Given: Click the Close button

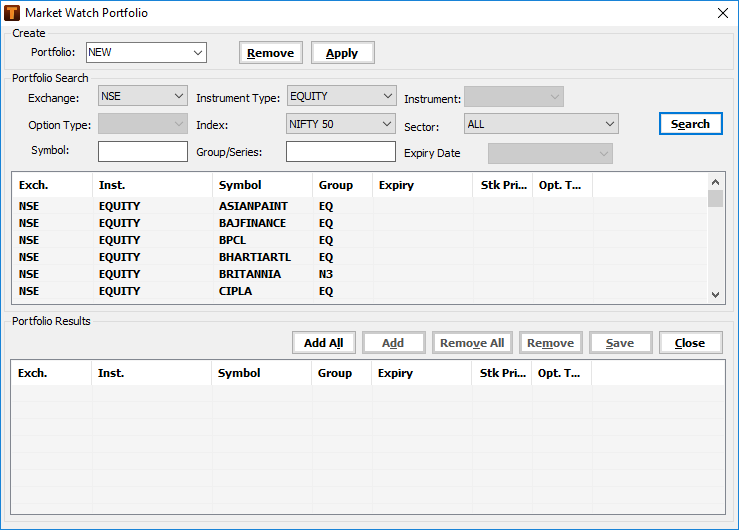Looking at the screenshot, I should coord(690,343).
